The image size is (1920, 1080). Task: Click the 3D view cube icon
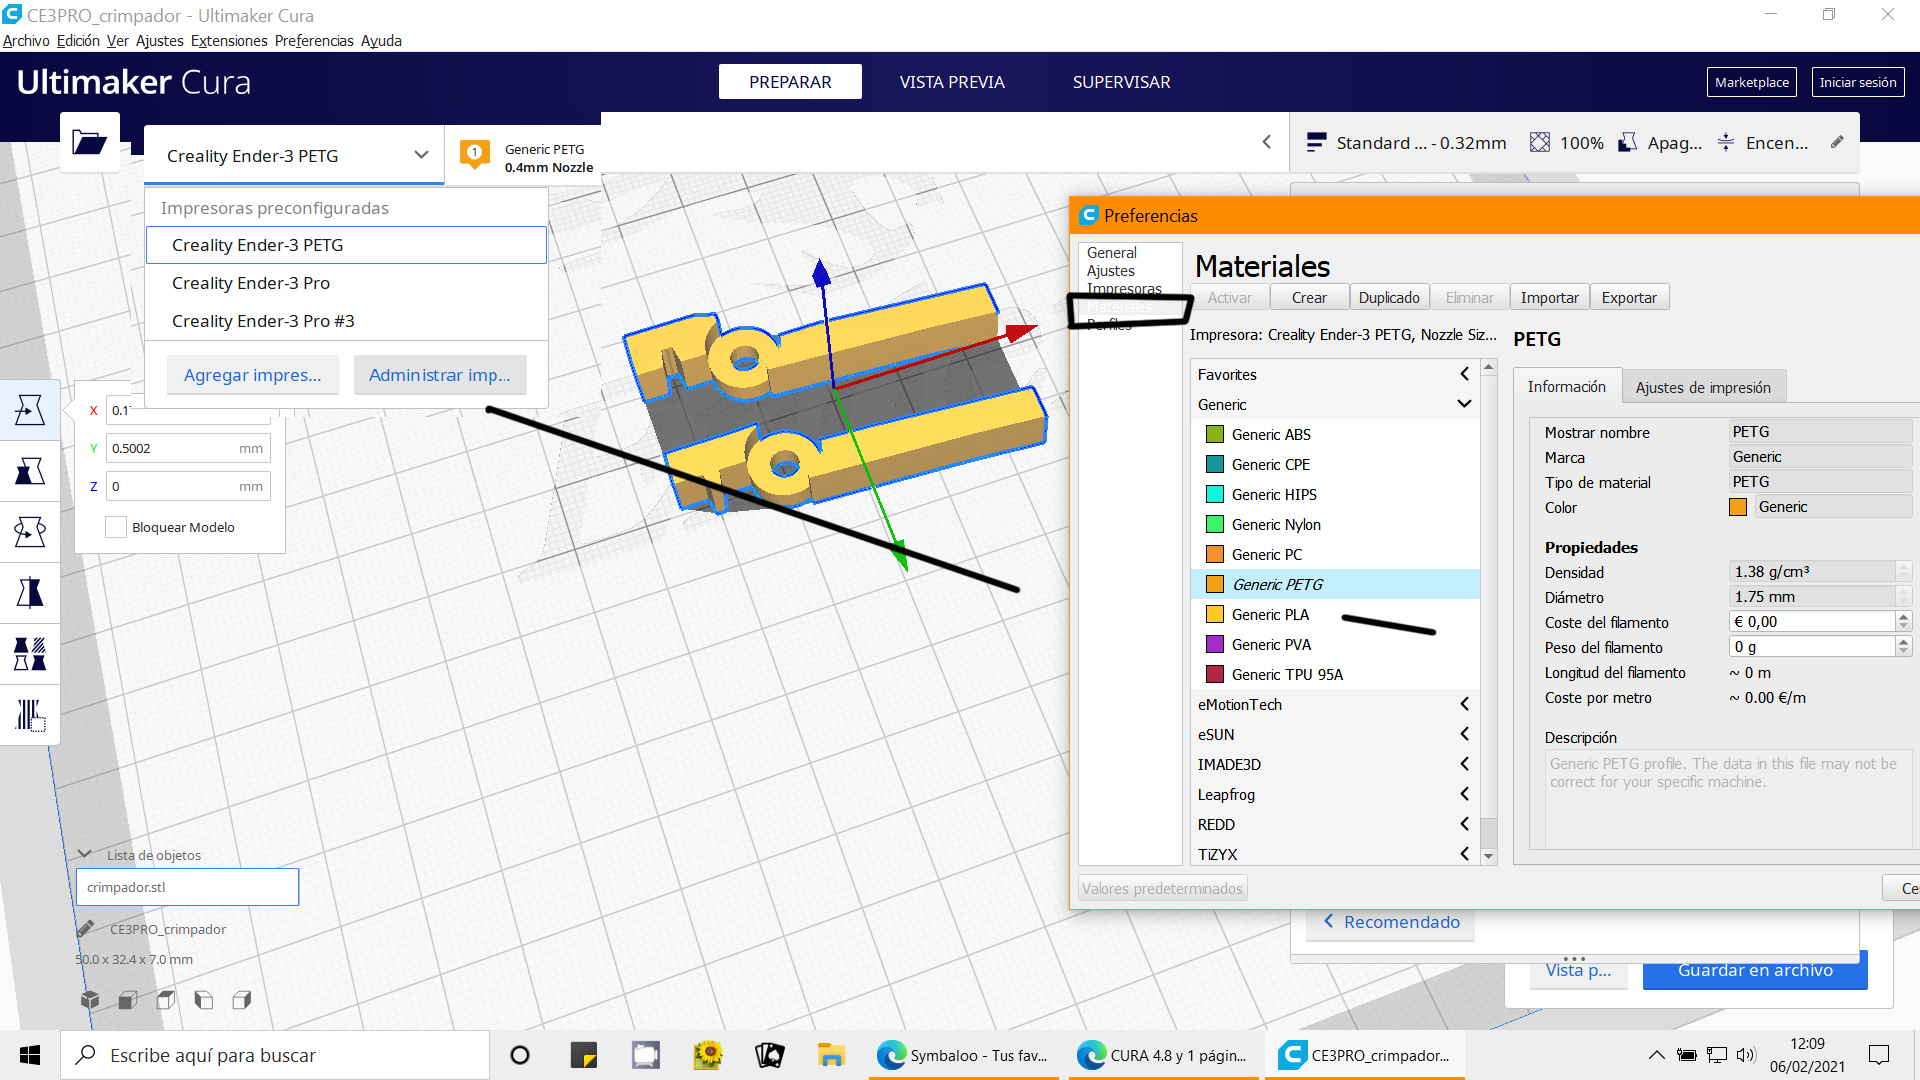click(x=90, y=1000)
